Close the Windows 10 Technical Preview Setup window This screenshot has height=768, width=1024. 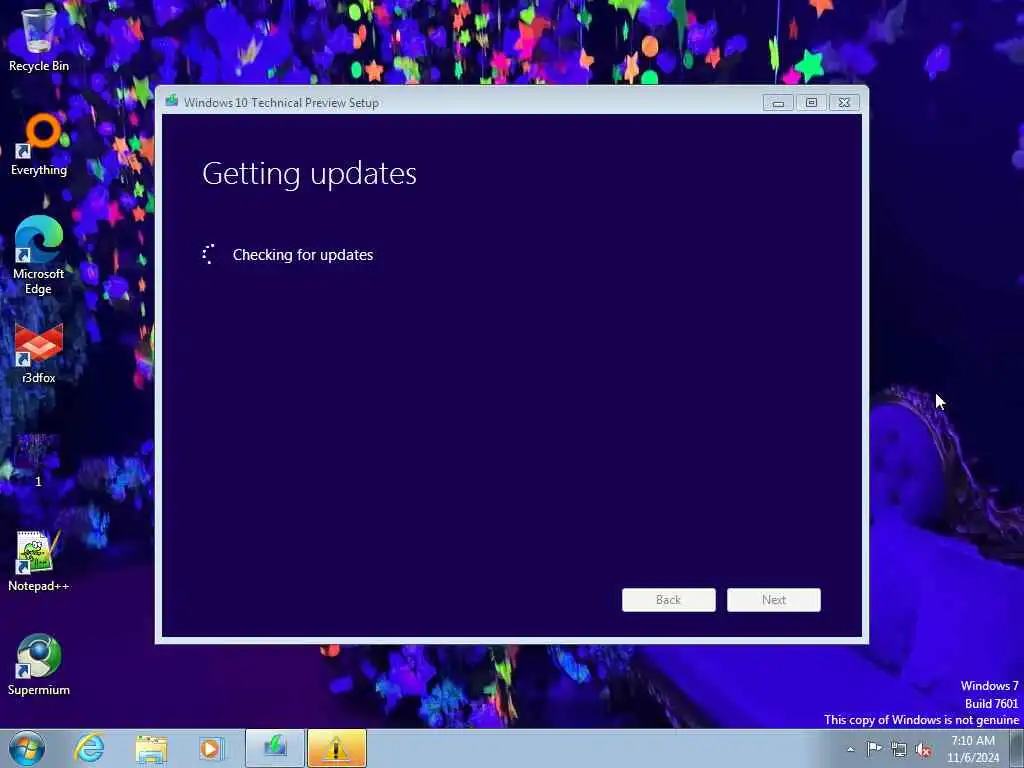(844, 103)
